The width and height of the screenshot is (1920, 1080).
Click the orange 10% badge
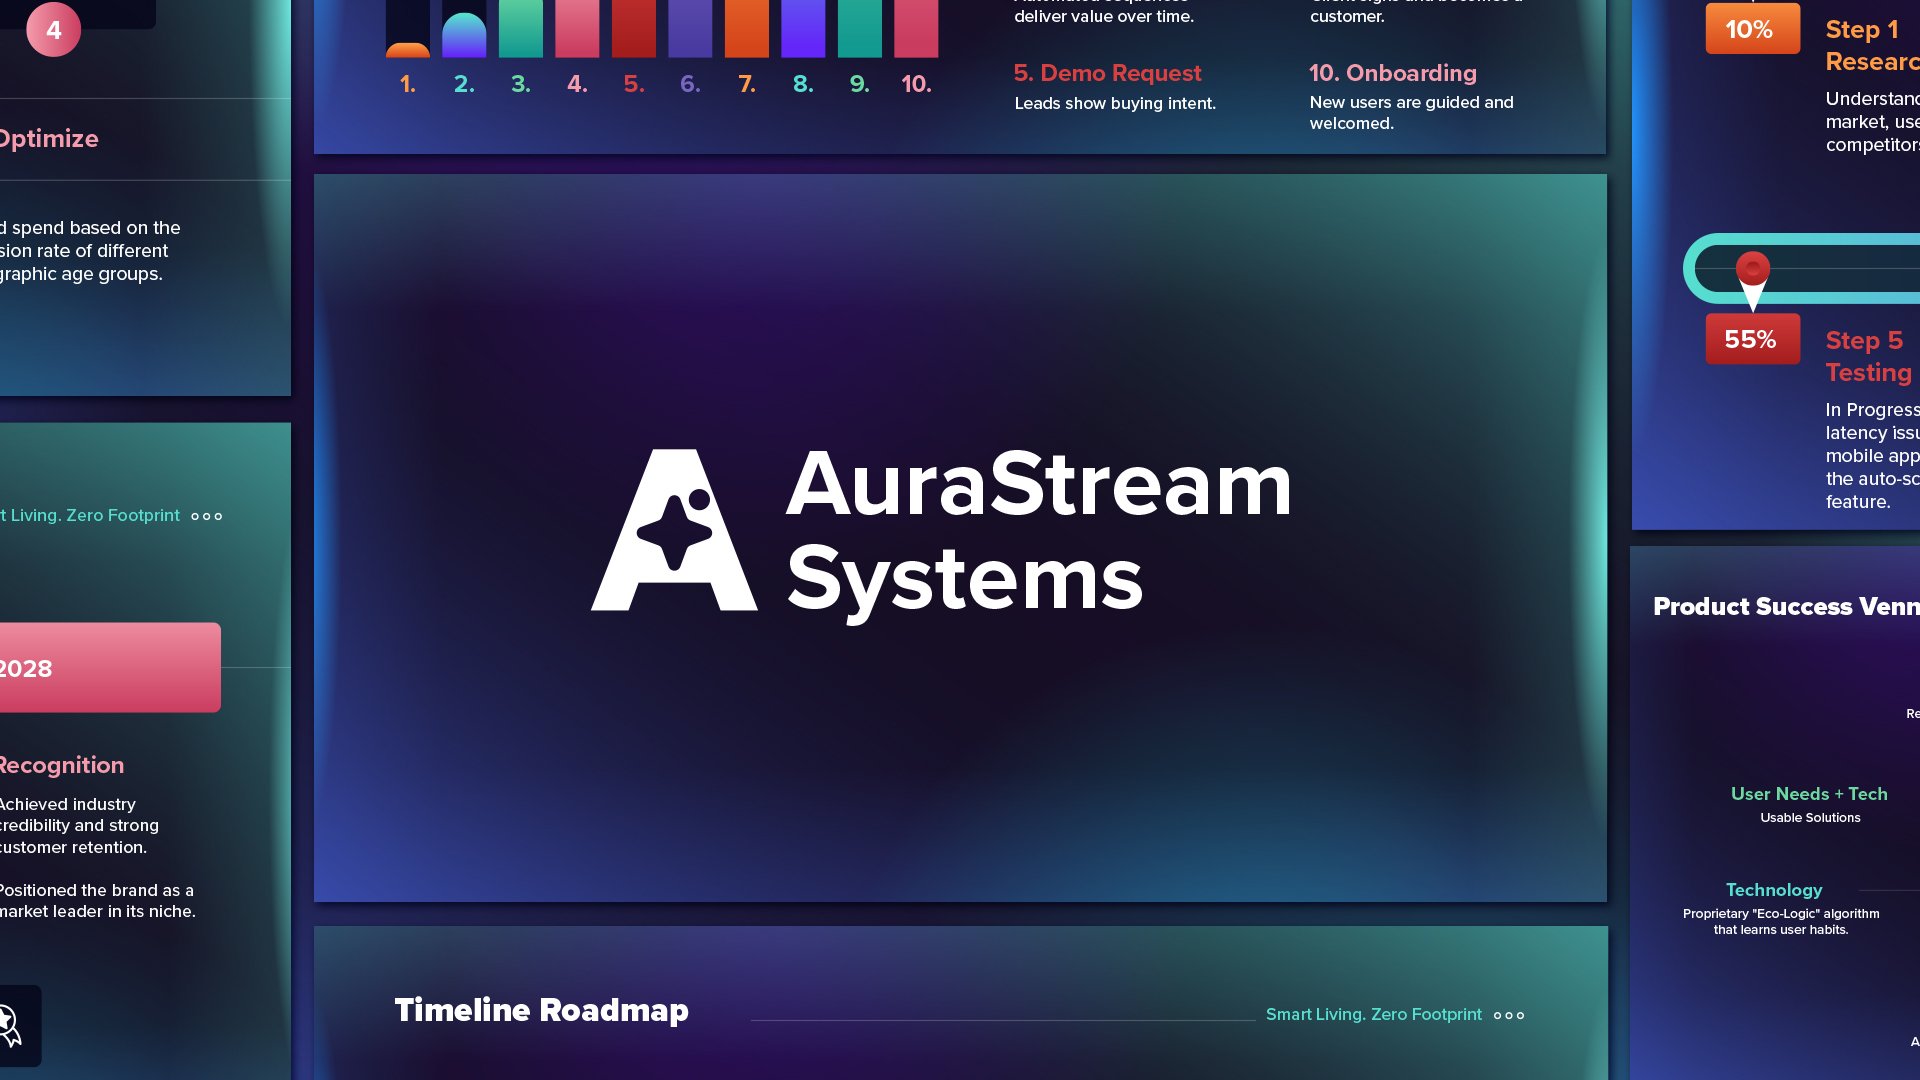[1751, 30]
